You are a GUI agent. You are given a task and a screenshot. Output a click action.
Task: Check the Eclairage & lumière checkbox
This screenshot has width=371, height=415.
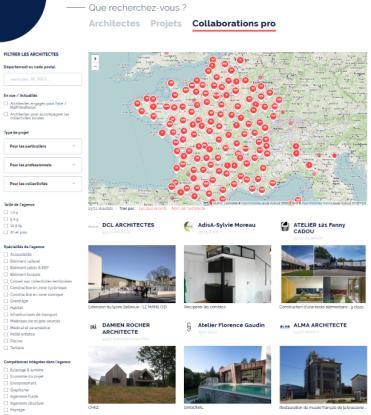pos(6,370)
